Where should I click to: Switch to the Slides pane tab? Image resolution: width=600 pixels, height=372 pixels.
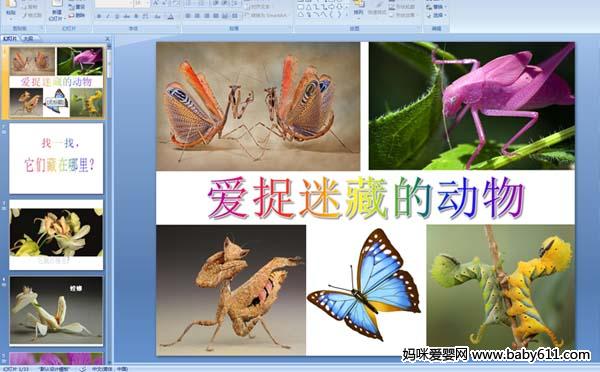click(x=10, y=38)
